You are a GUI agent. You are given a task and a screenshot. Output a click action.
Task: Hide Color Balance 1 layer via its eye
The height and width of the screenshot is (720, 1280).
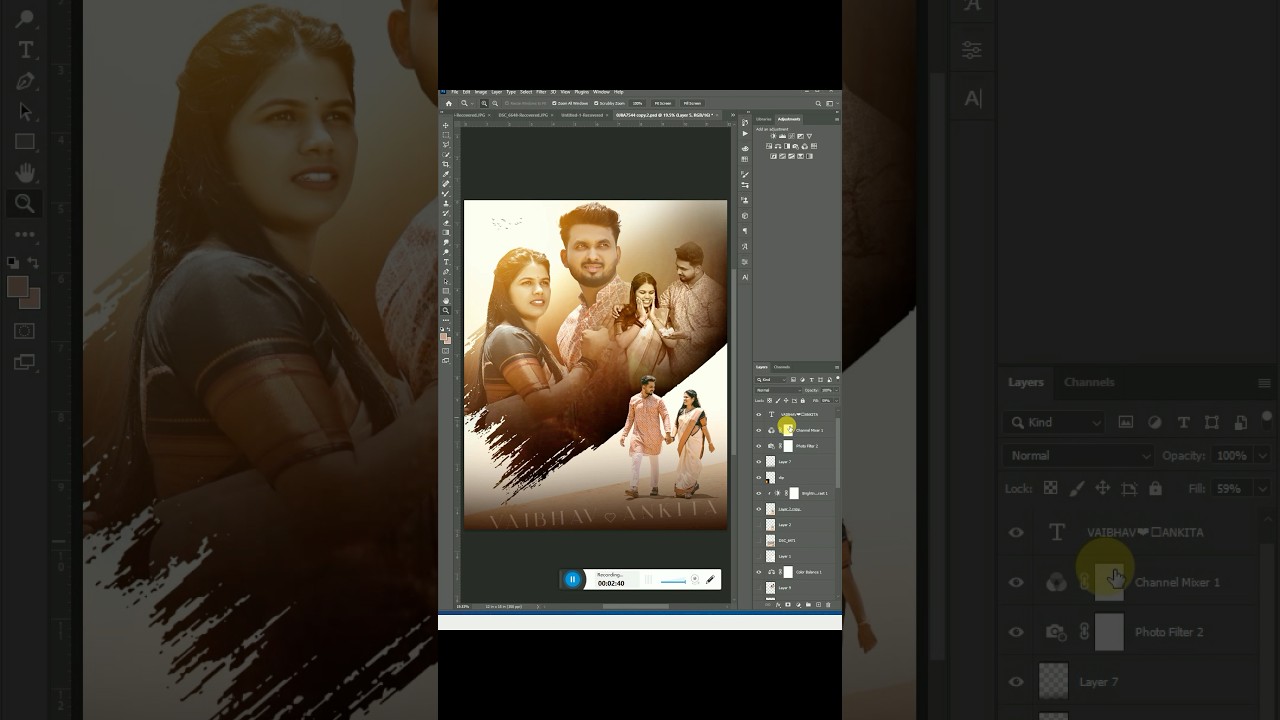[759, 572]
